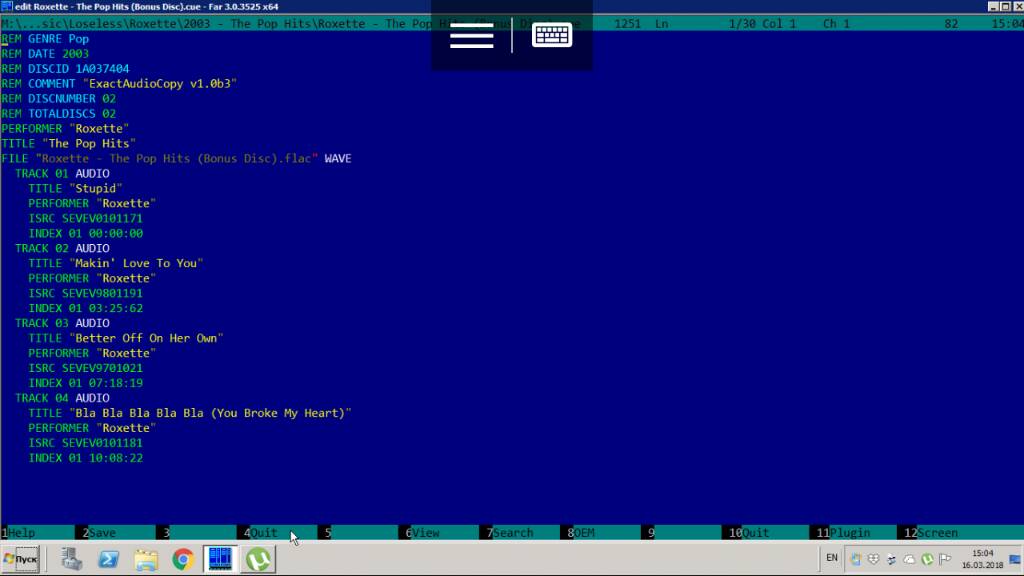Click the TITLE "Stupid" line
Screen dimensions: 1024x576
[x=75, y=189]
